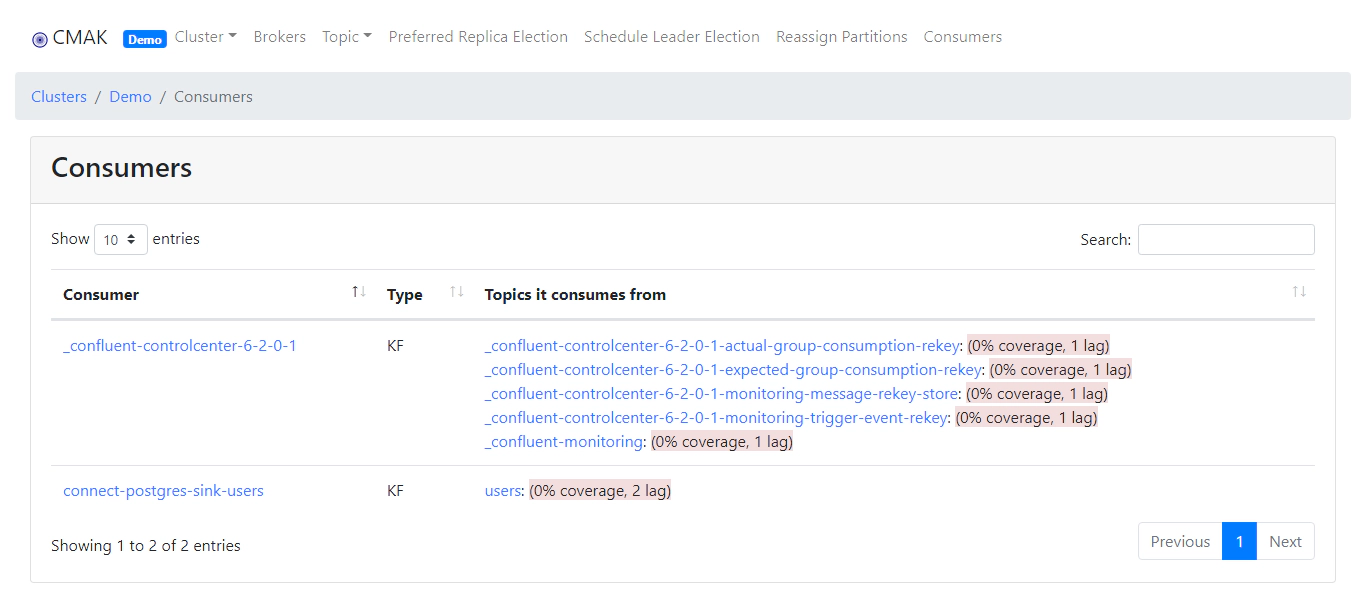The width and height of the screenshot is (1364, 600).
Task: Click 'Showing 1 to 2 of 2 entries'
Action: pyautogui.click(x=146, y=546)
